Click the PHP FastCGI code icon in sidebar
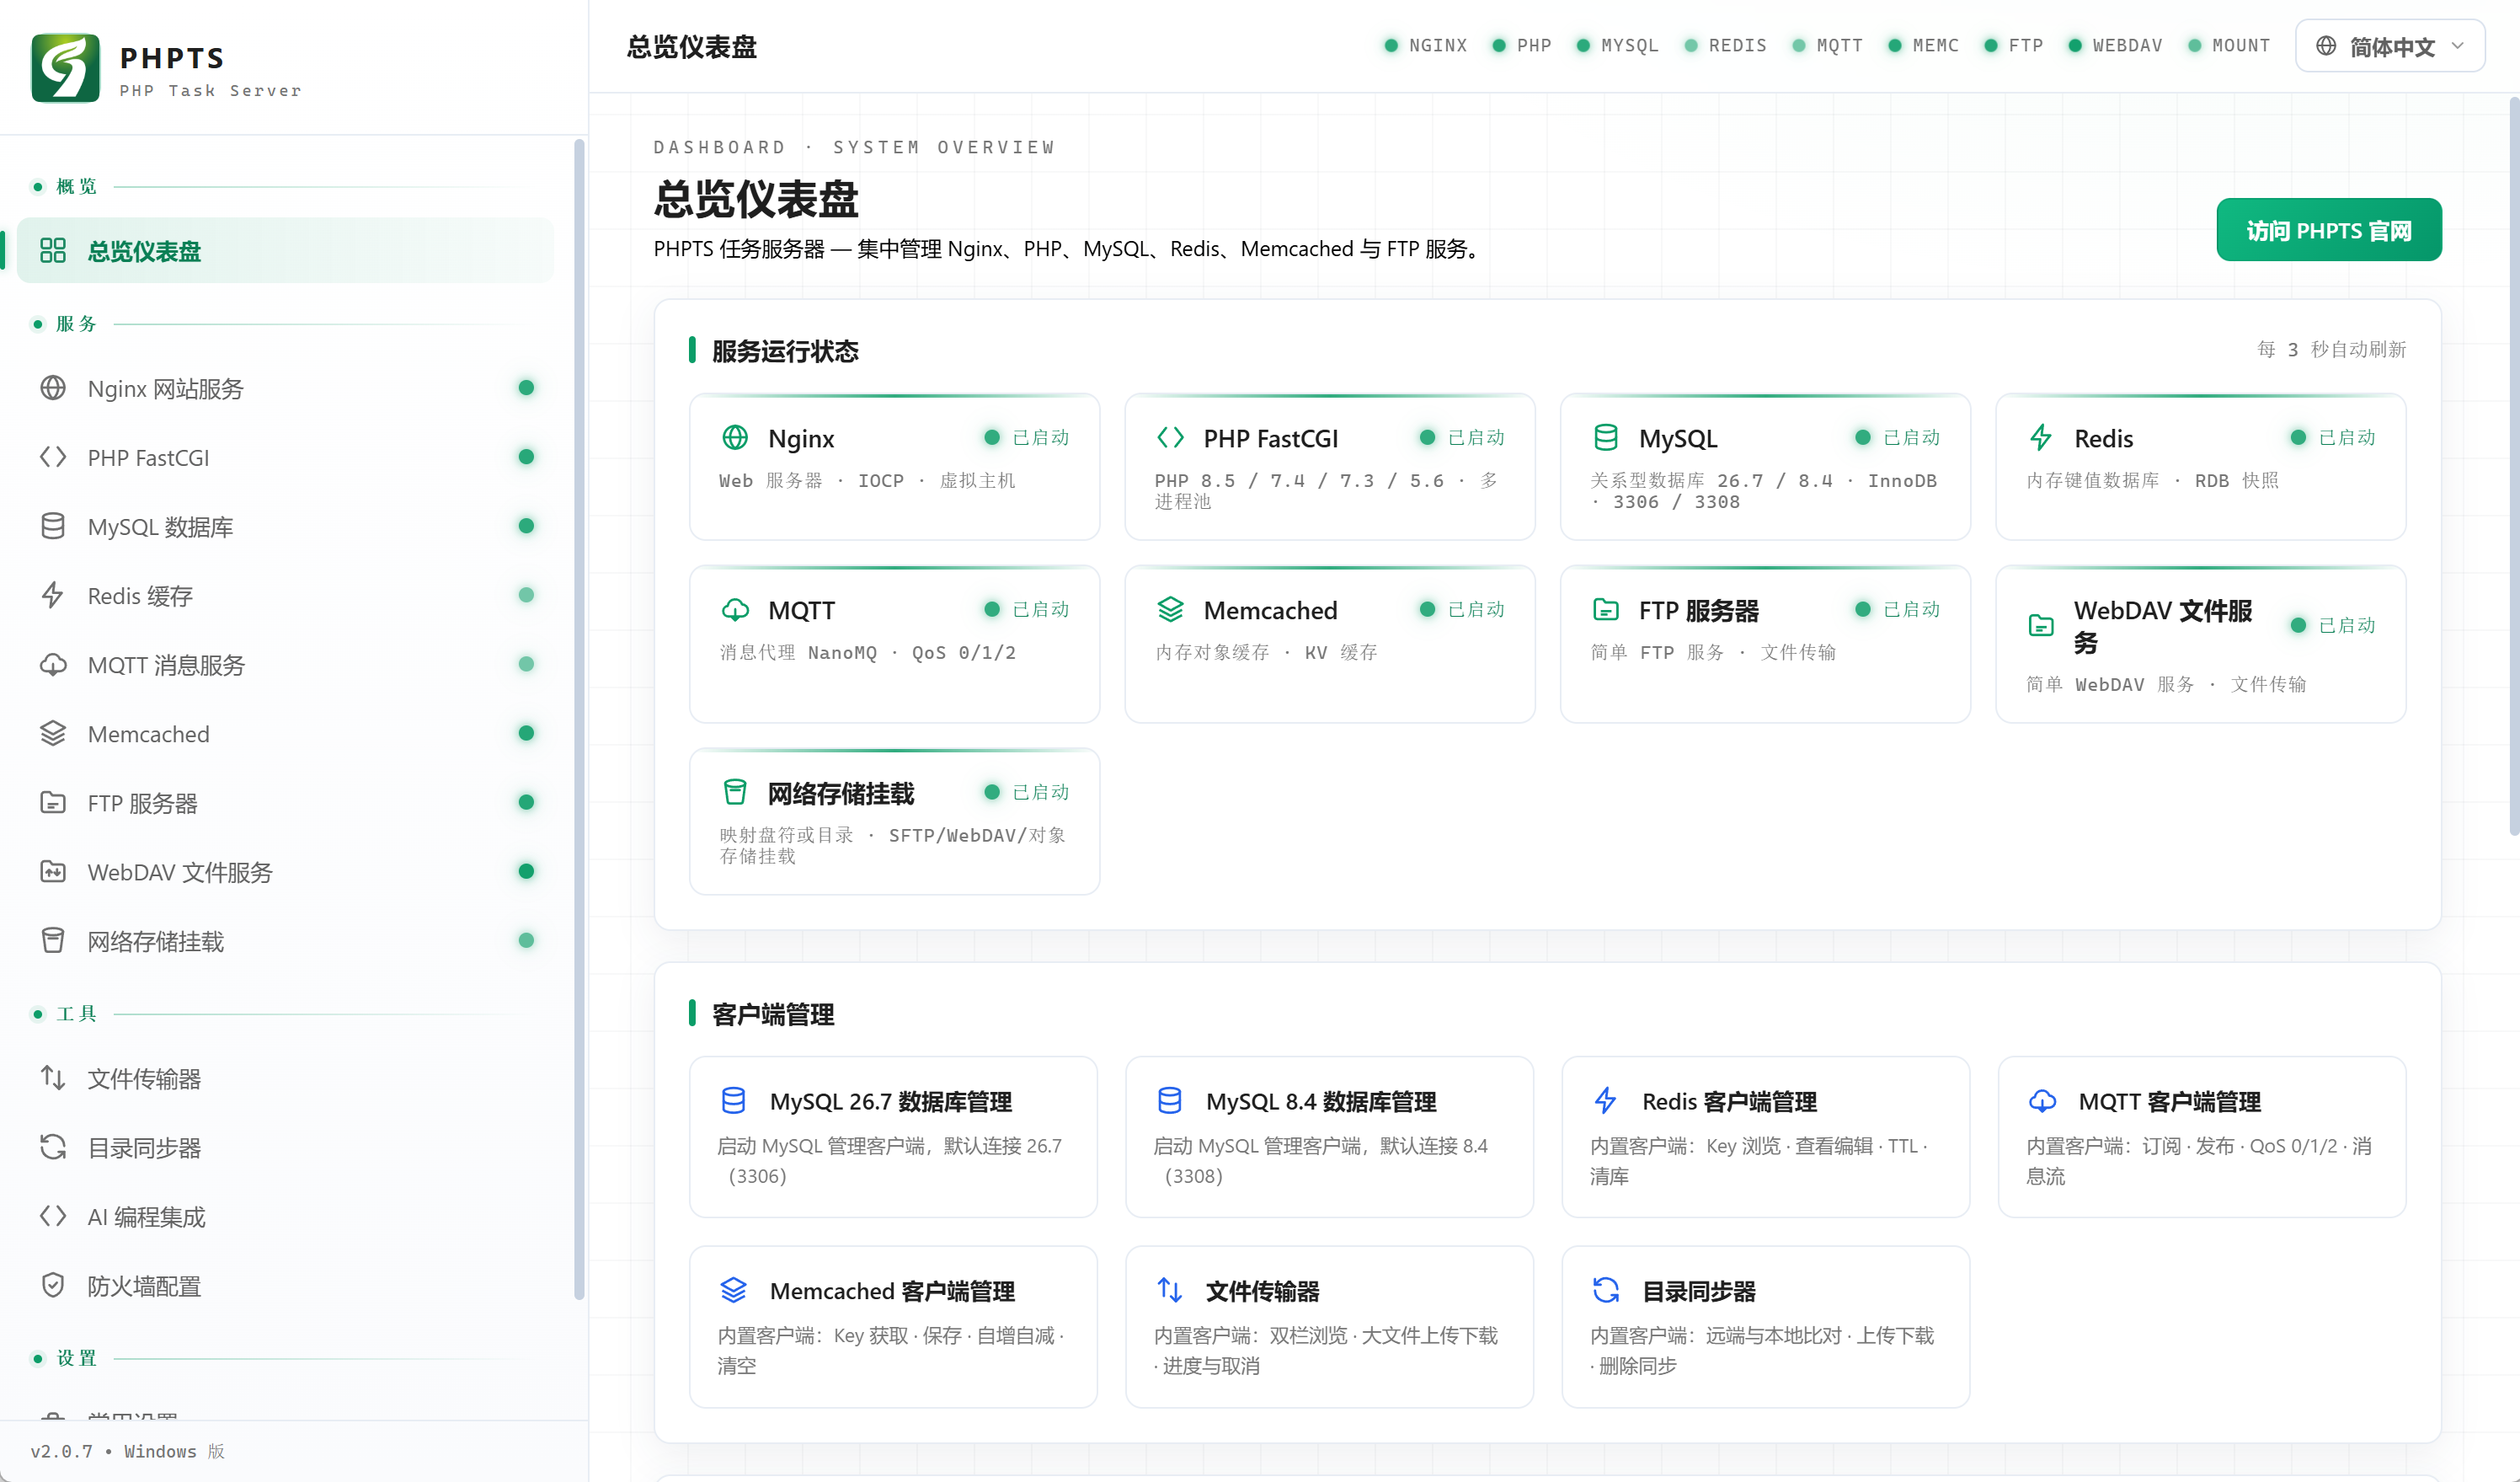This screenshot has width=2520, height=1482. (x=53, y=457)
